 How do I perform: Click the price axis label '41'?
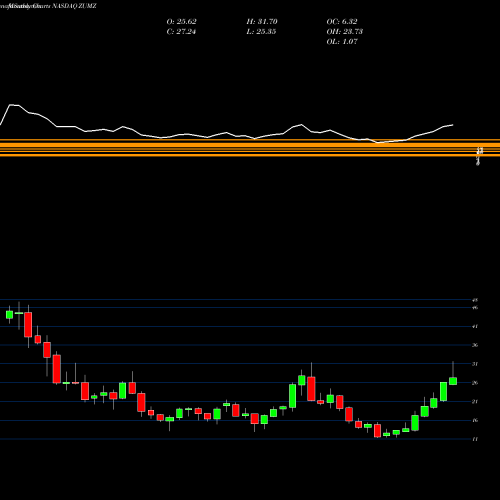pos(475,326)
